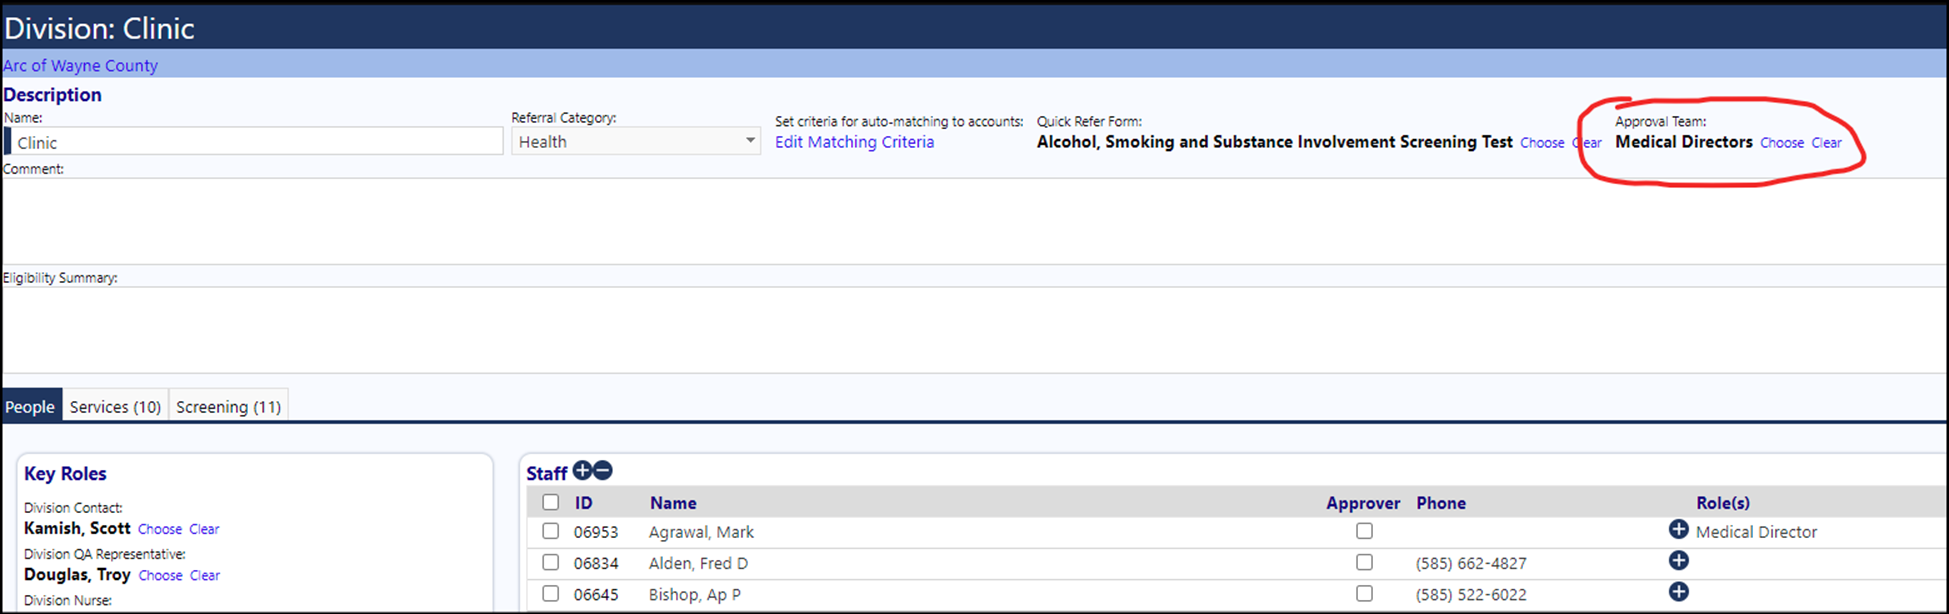Choose a different Approval Team

click(x=1782, y=143)
